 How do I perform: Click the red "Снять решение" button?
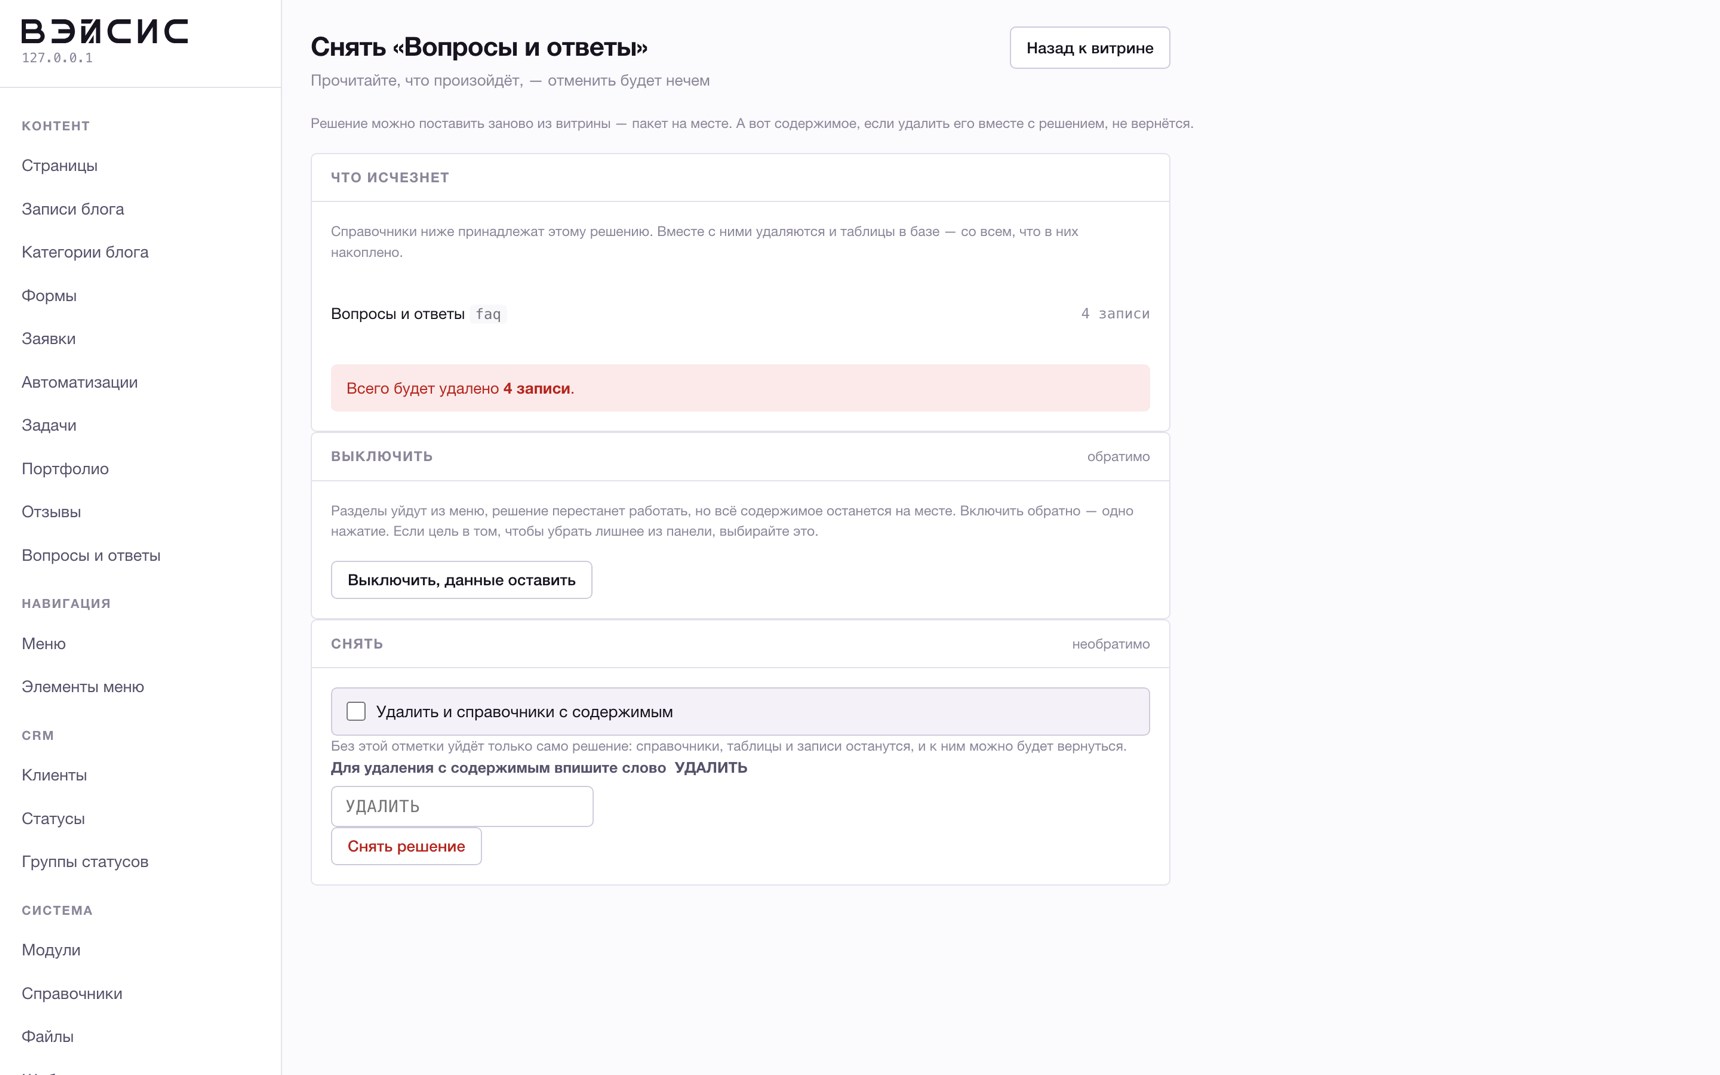pos(406,846)
